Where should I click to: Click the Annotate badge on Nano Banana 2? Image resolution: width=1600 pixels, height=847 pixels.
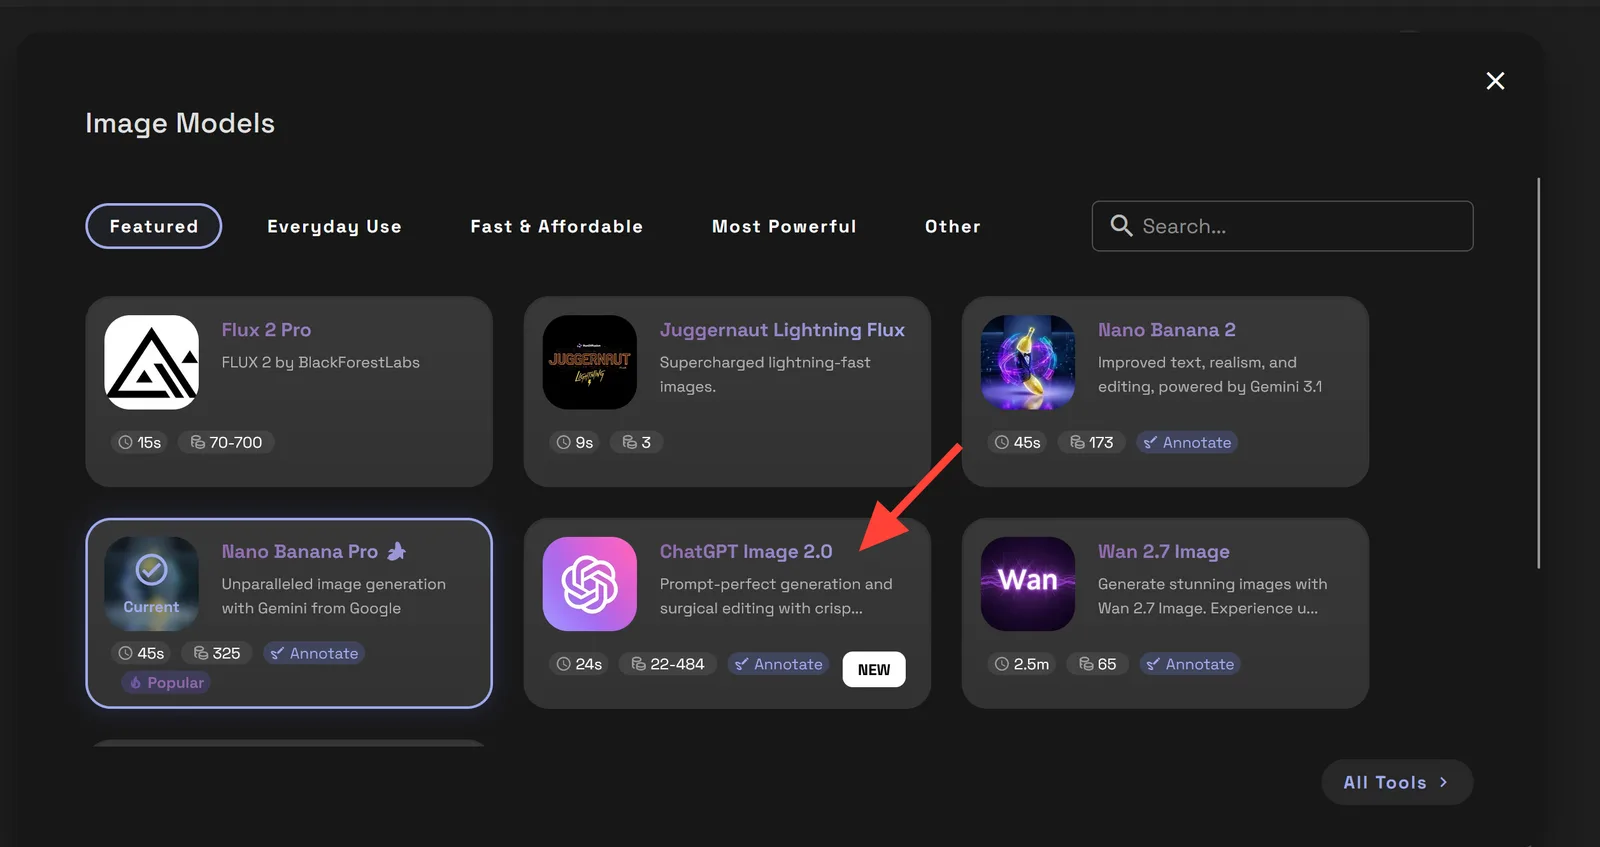pos(1187,442)
